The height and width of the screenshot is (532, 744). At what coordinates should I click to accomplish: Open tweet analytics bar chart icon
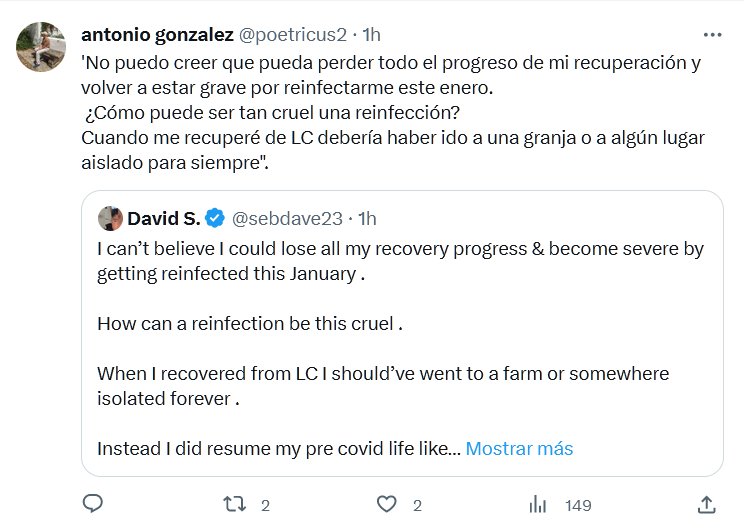[538, 504]
